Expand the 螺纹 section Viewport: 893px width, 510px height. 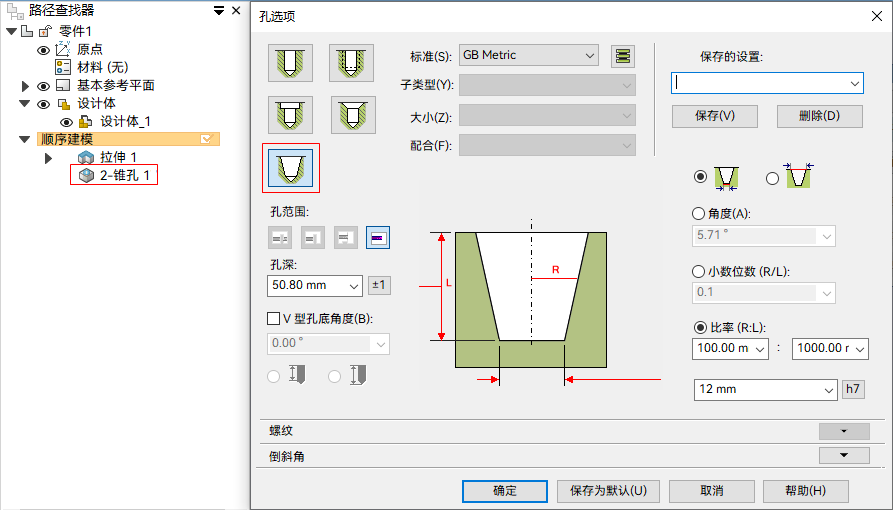pyautogui.click(x=844, y=431)
